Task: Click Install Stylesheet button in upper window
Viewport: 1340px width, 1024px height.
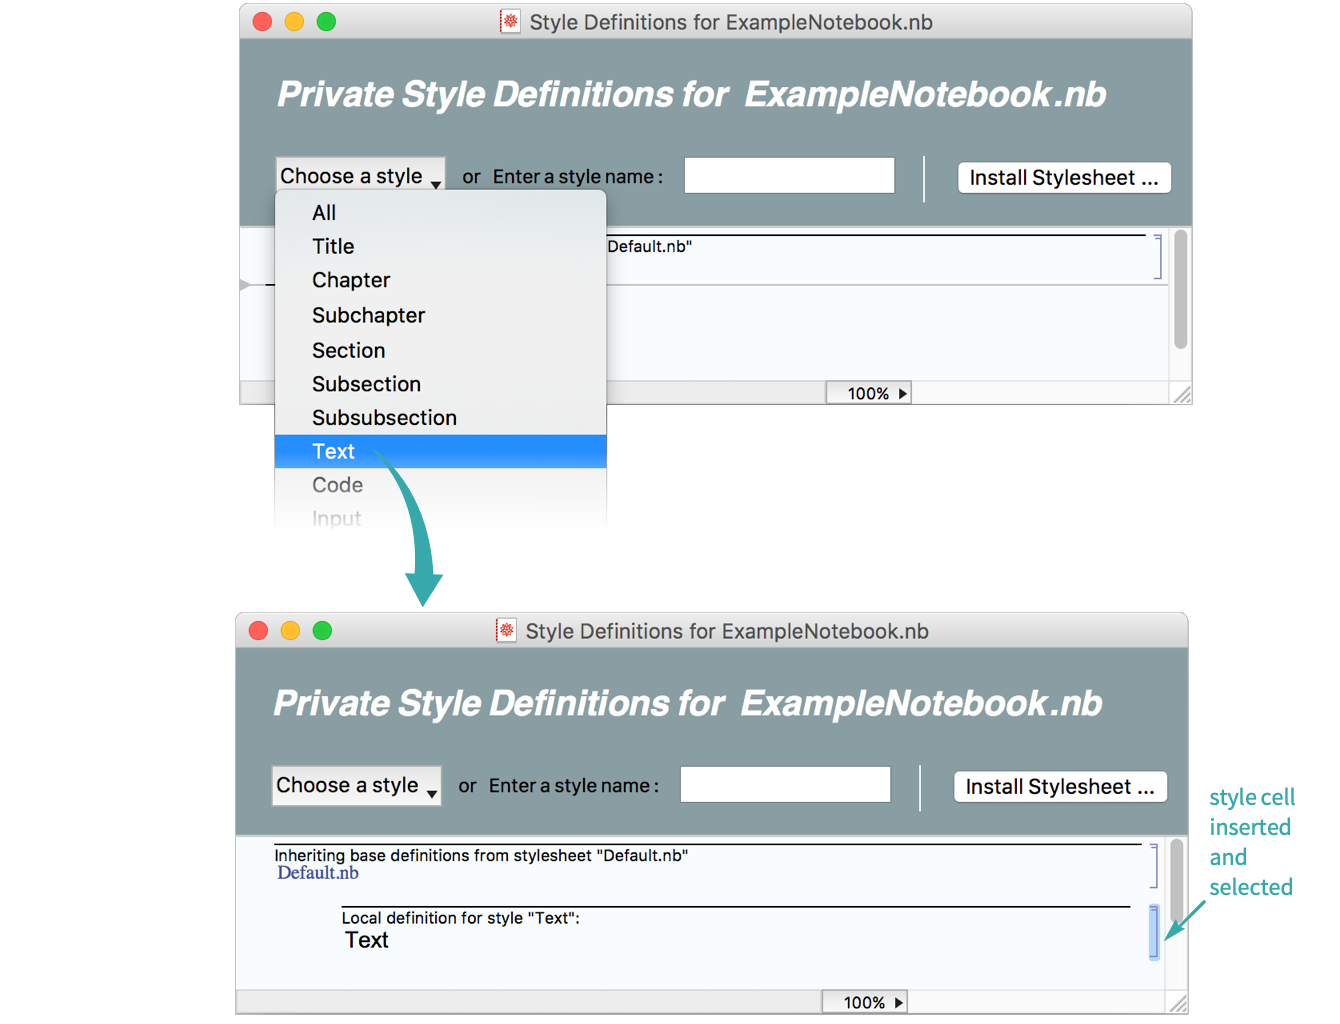Action: (x=1063, y=178)
